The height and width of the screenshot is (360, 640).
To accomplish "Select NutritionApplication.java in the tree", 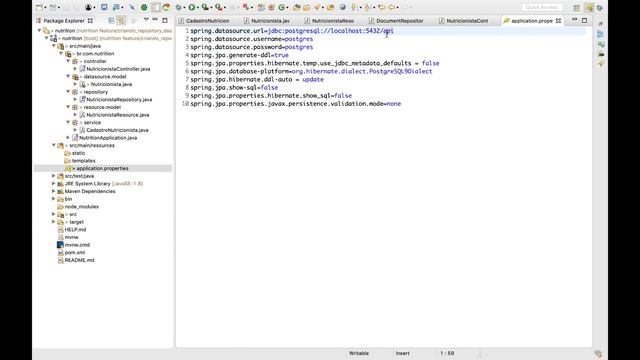I will click(108, 138).
